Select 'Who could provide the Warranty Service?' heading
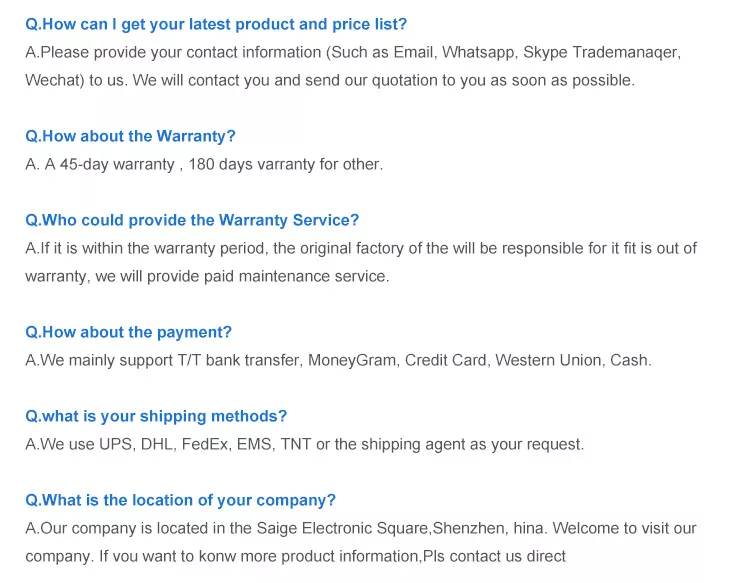This screenshot has width=750, height=583. pos(192,220)
